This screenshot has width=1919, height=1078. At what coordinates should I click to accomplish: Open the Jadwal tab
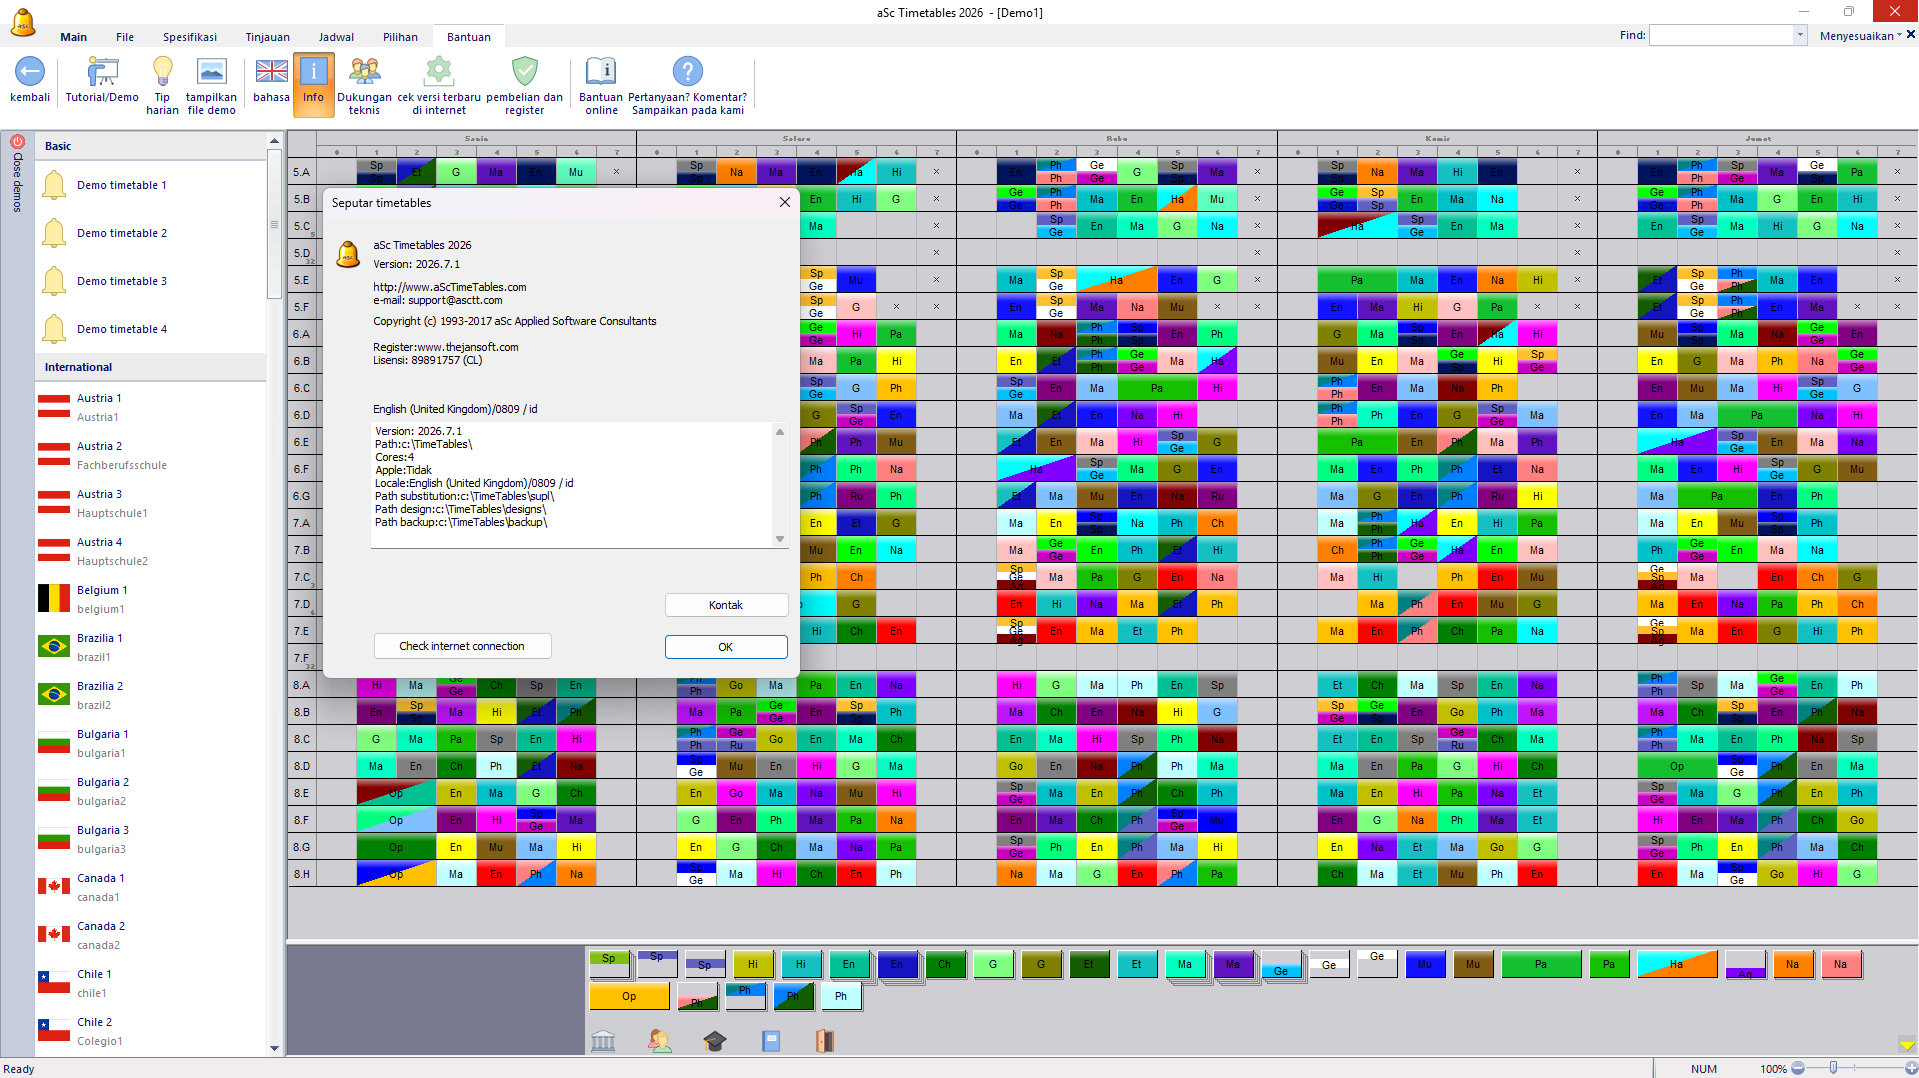coord(336,37)
